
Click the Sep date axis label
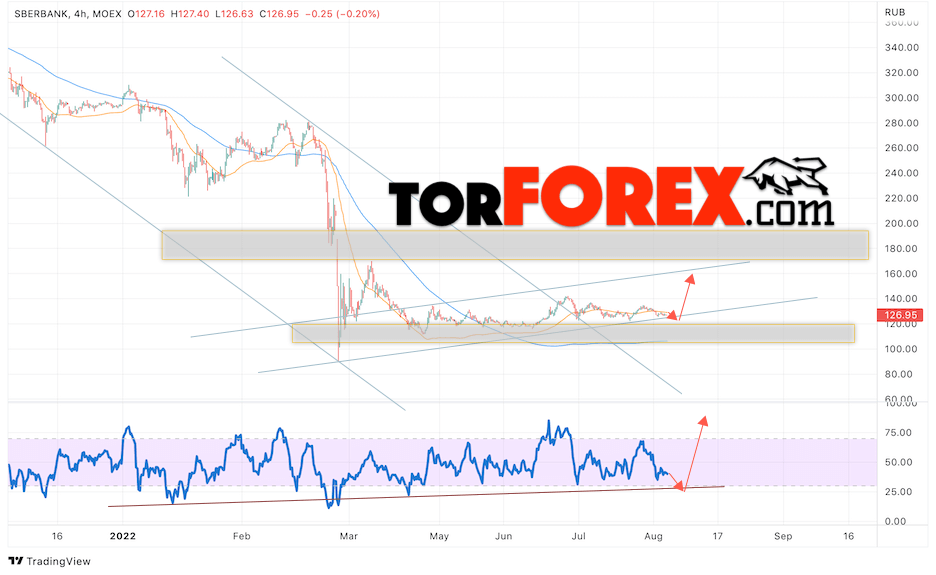[x=783, y=536]
